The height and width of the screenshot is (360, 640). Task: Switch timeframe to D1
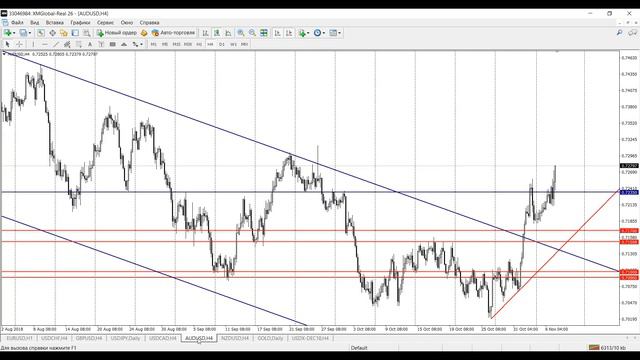pos(222,44)
